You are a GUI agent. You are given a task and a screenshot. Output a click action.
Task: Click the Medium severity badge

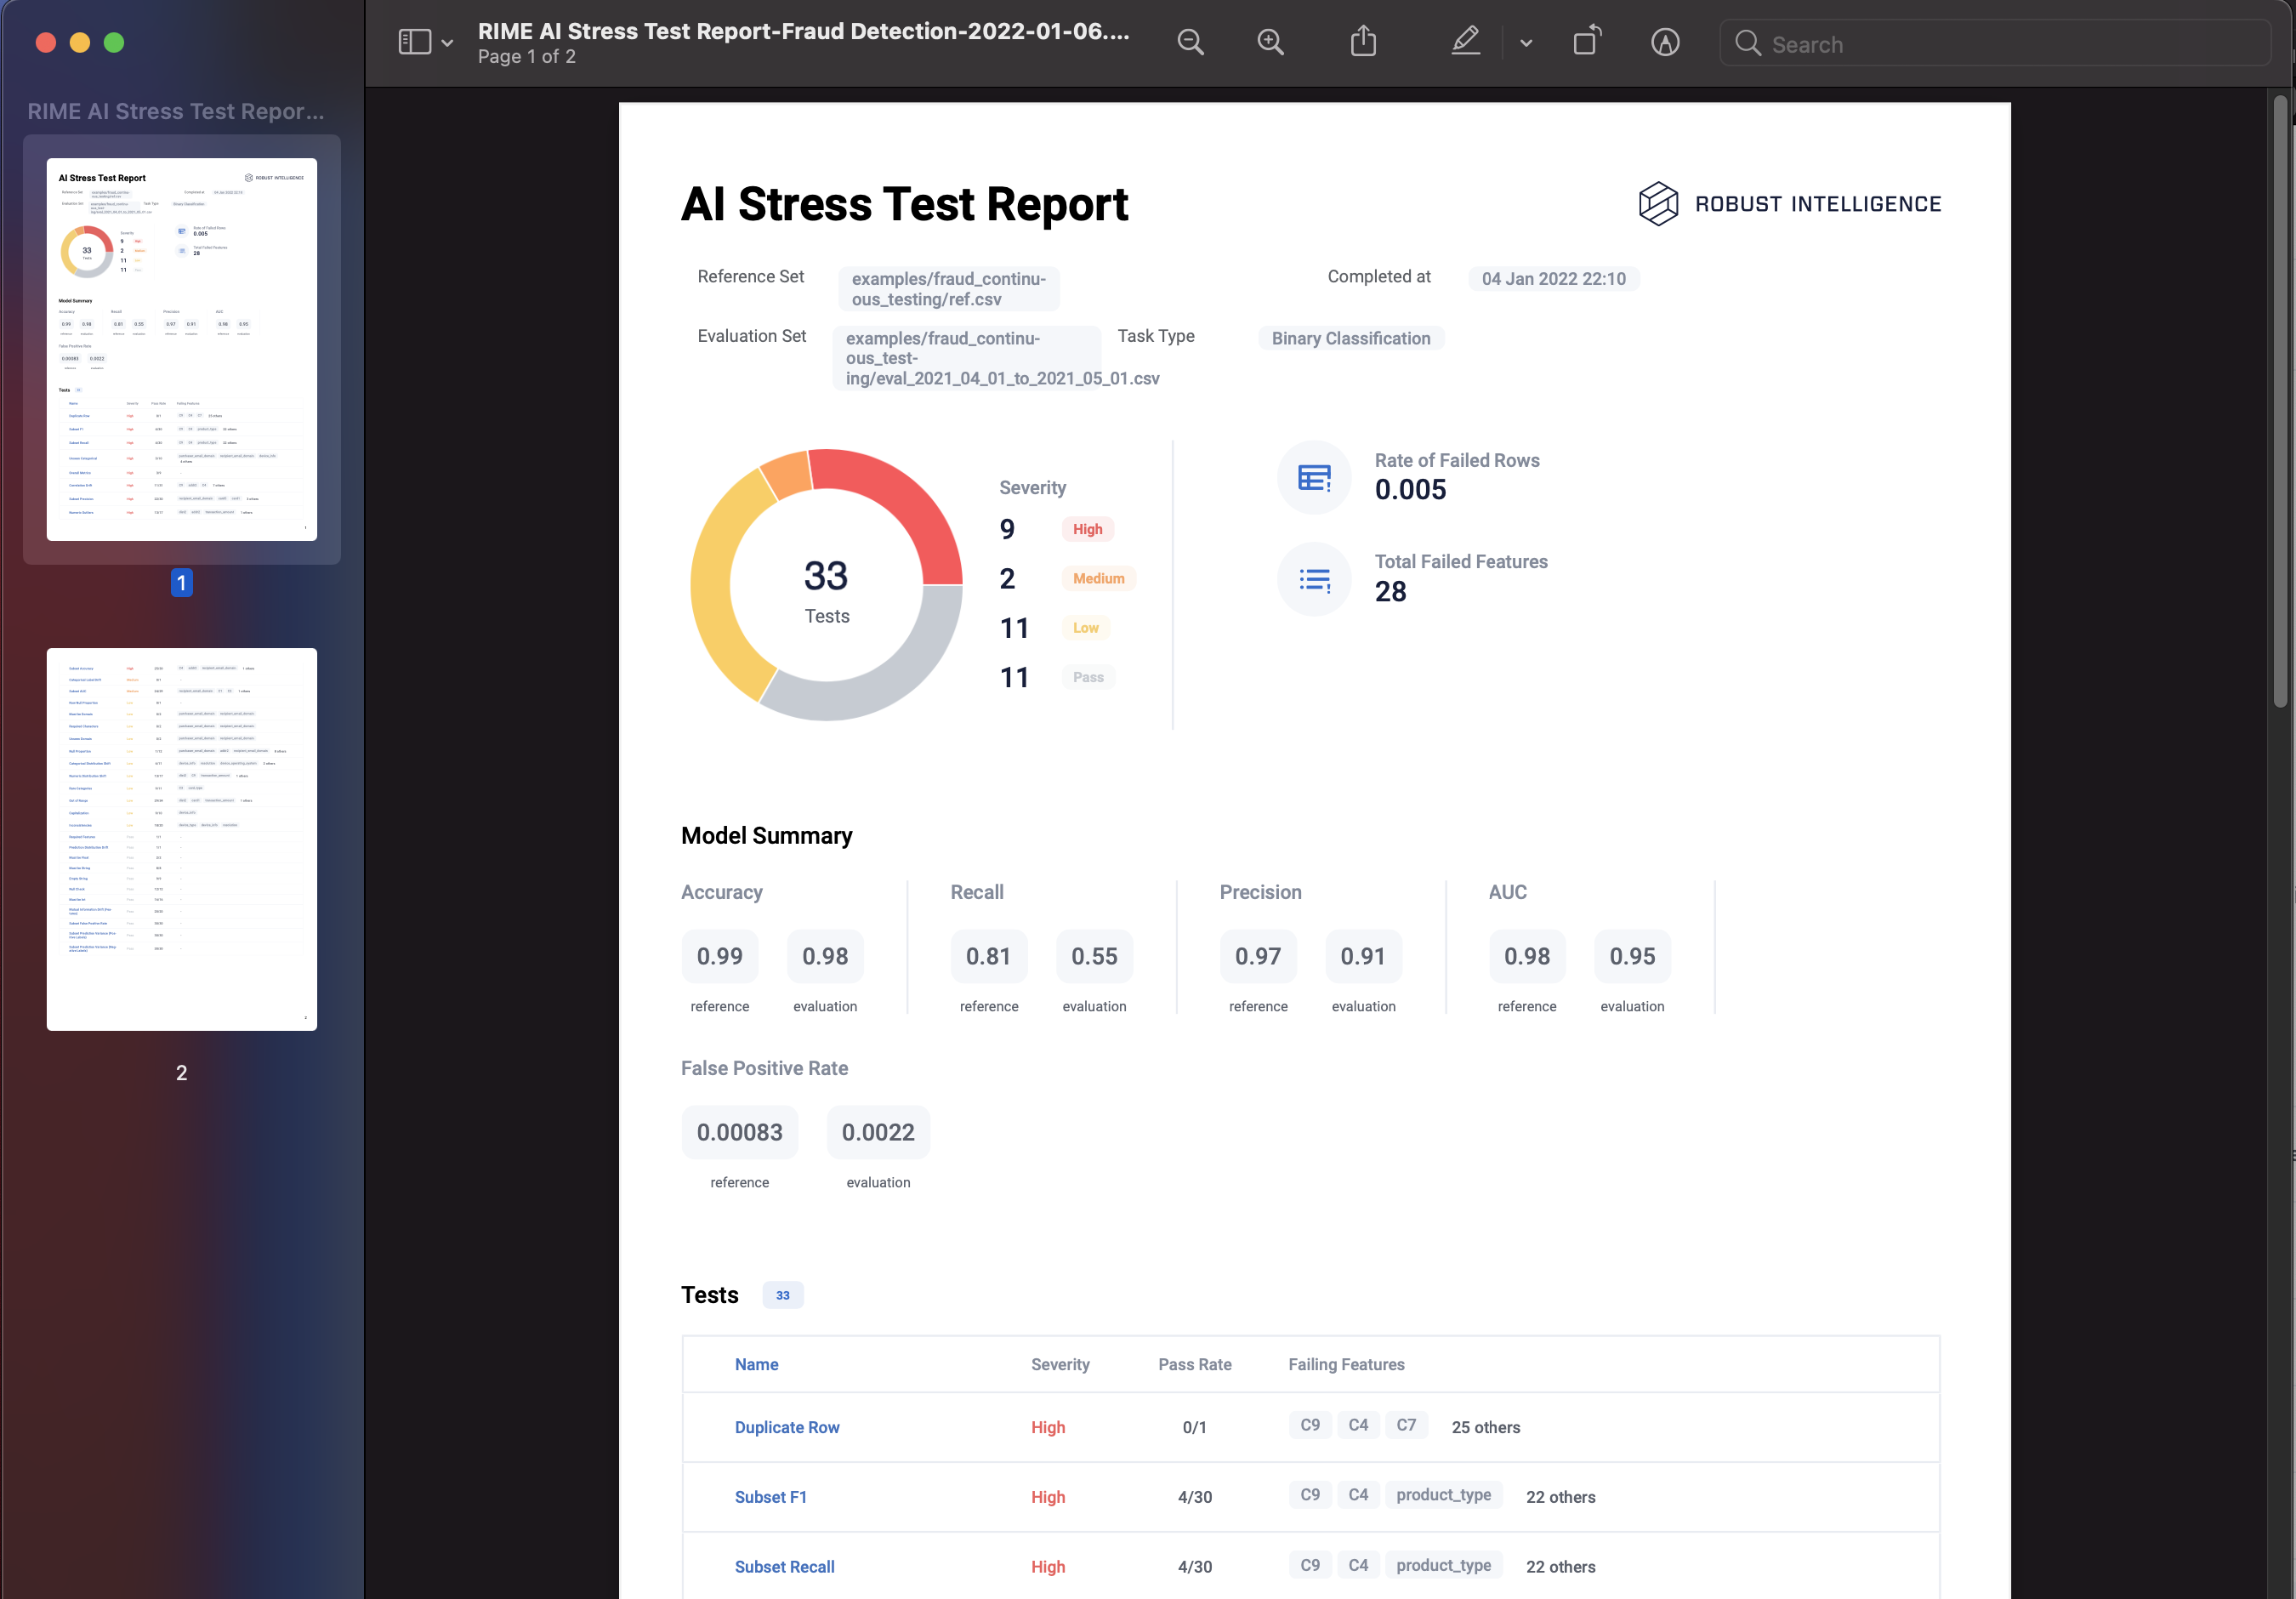1098,578
